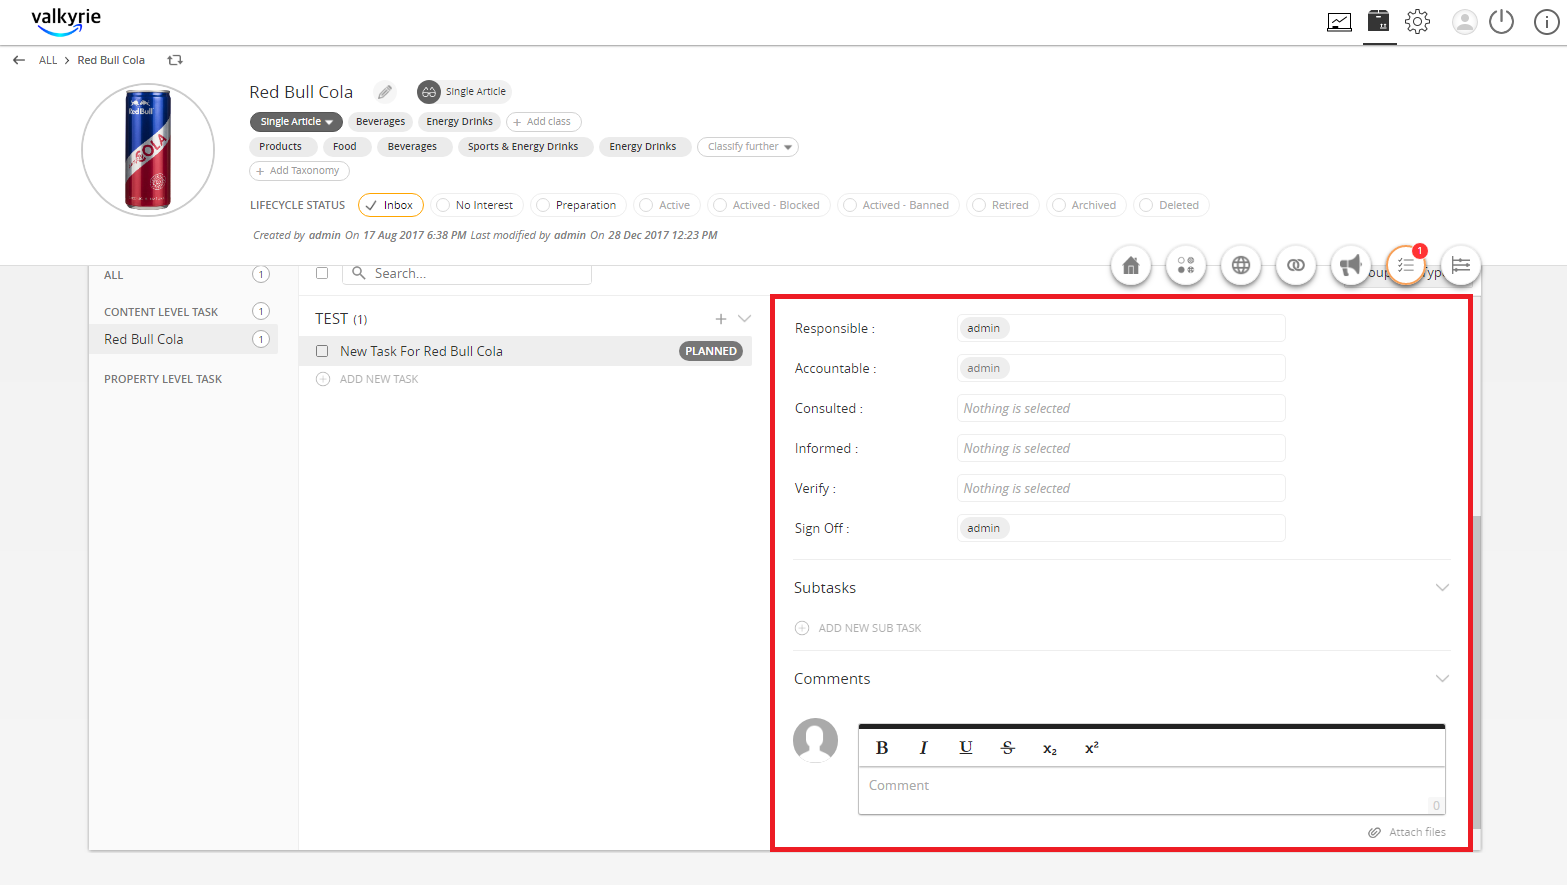Select the Archived lifecycle status

1087,205
